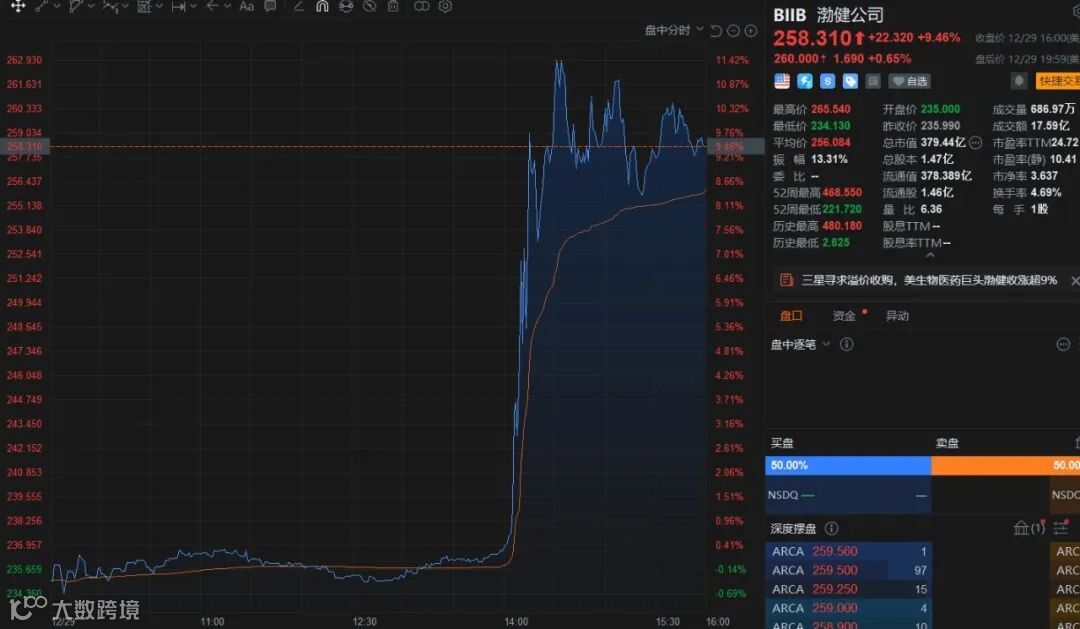Screen dimensions: 1080x629
Task: Select the pen shape drawing tool
Action: 76,6
